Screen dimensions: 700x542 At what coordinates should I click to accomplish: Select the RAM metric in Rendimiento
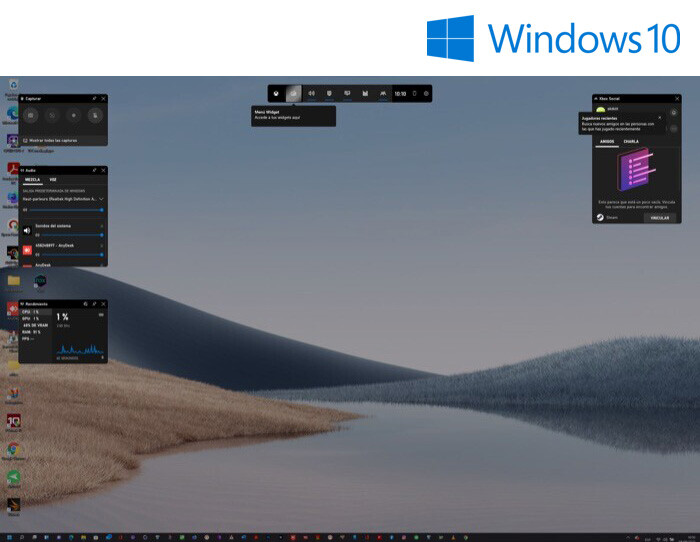click(x=36, y=332)
